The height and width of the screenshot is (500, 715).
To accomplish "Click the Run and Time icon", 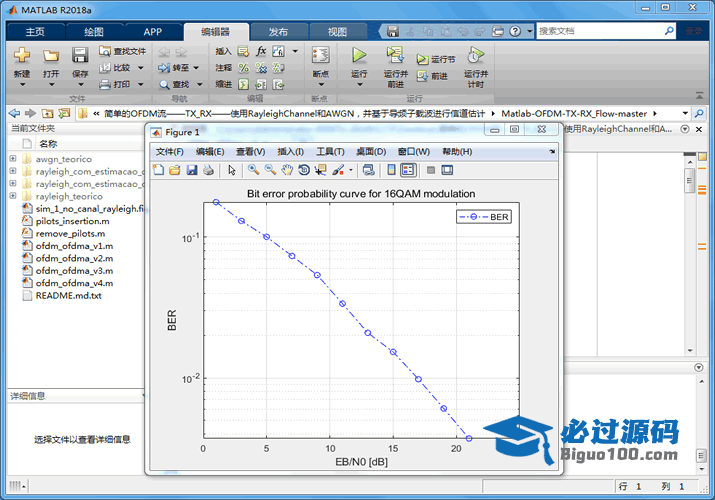I will (476, 55).
